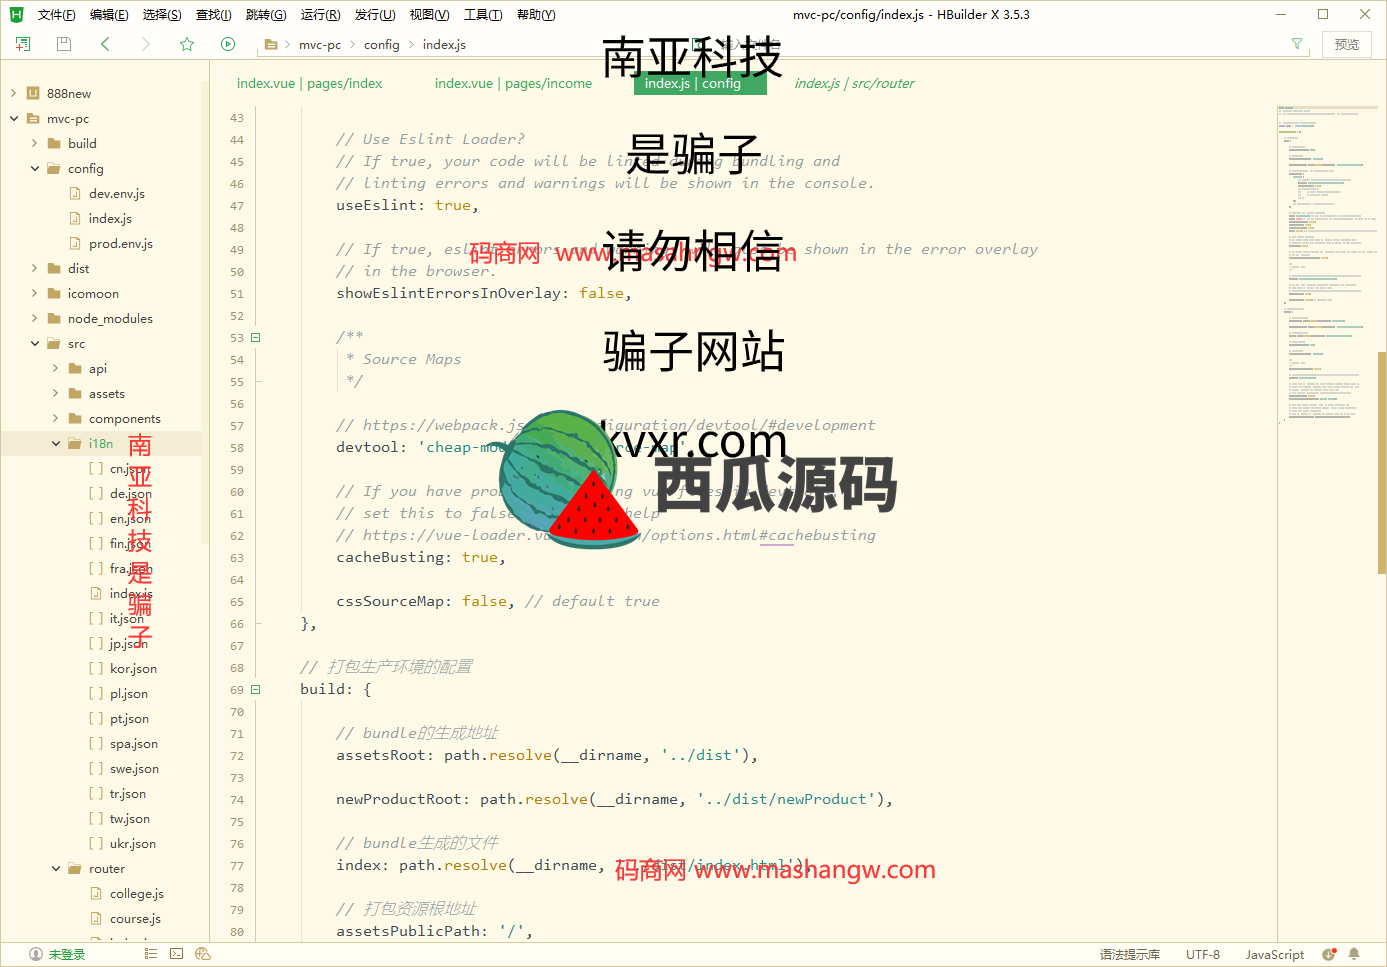Change UTF-8 encoding in status bar

coord(1203,954)
